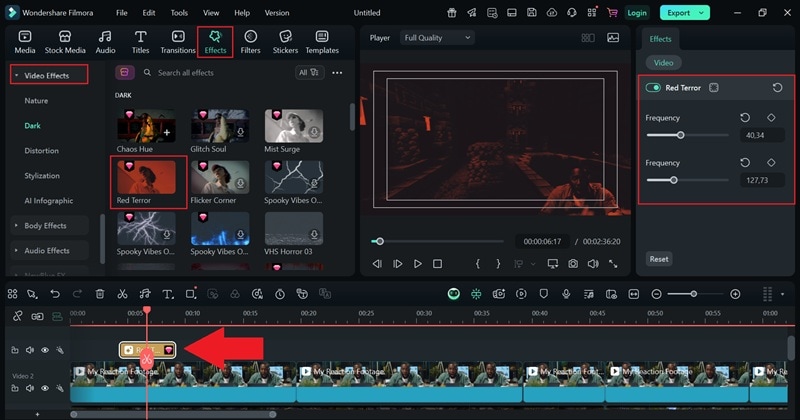Hide the effect track with eye icon

pos(45,350)
